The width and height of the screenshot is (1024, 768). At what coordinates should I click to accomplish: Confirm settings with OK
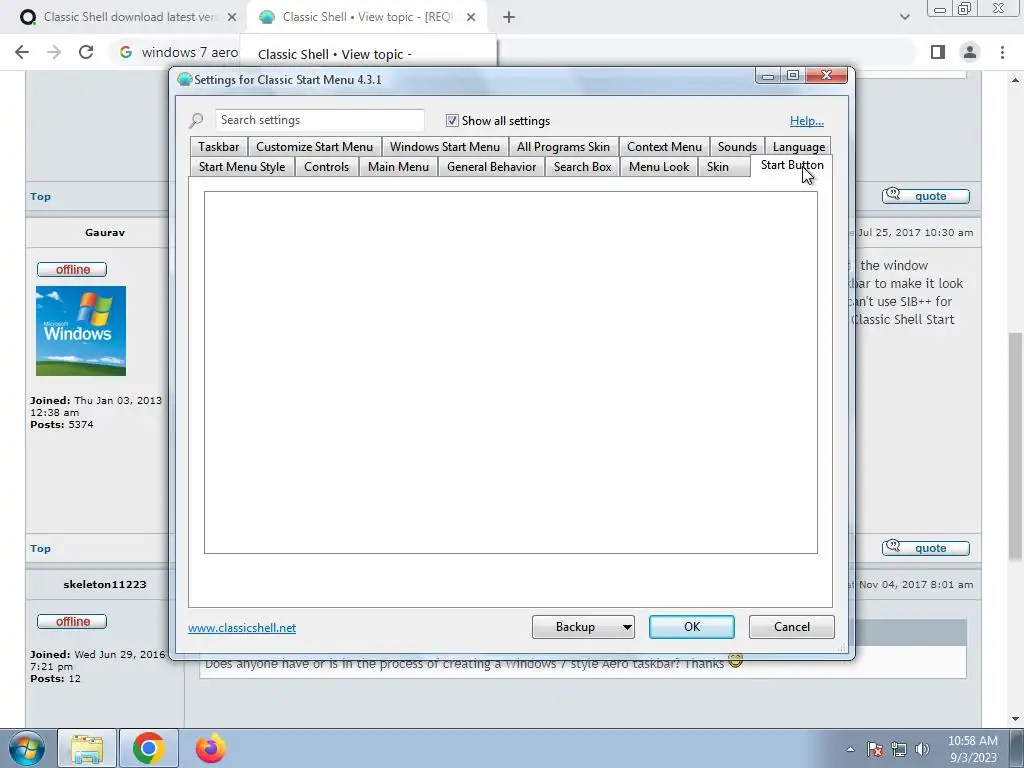pos(692,627)
